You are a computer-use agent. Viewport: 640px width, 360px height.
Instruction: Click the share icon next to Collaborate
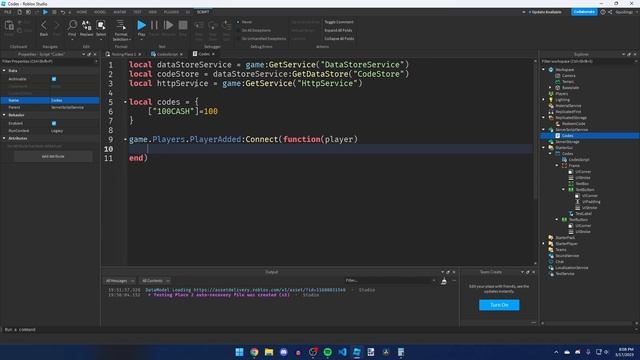(610, 12)
